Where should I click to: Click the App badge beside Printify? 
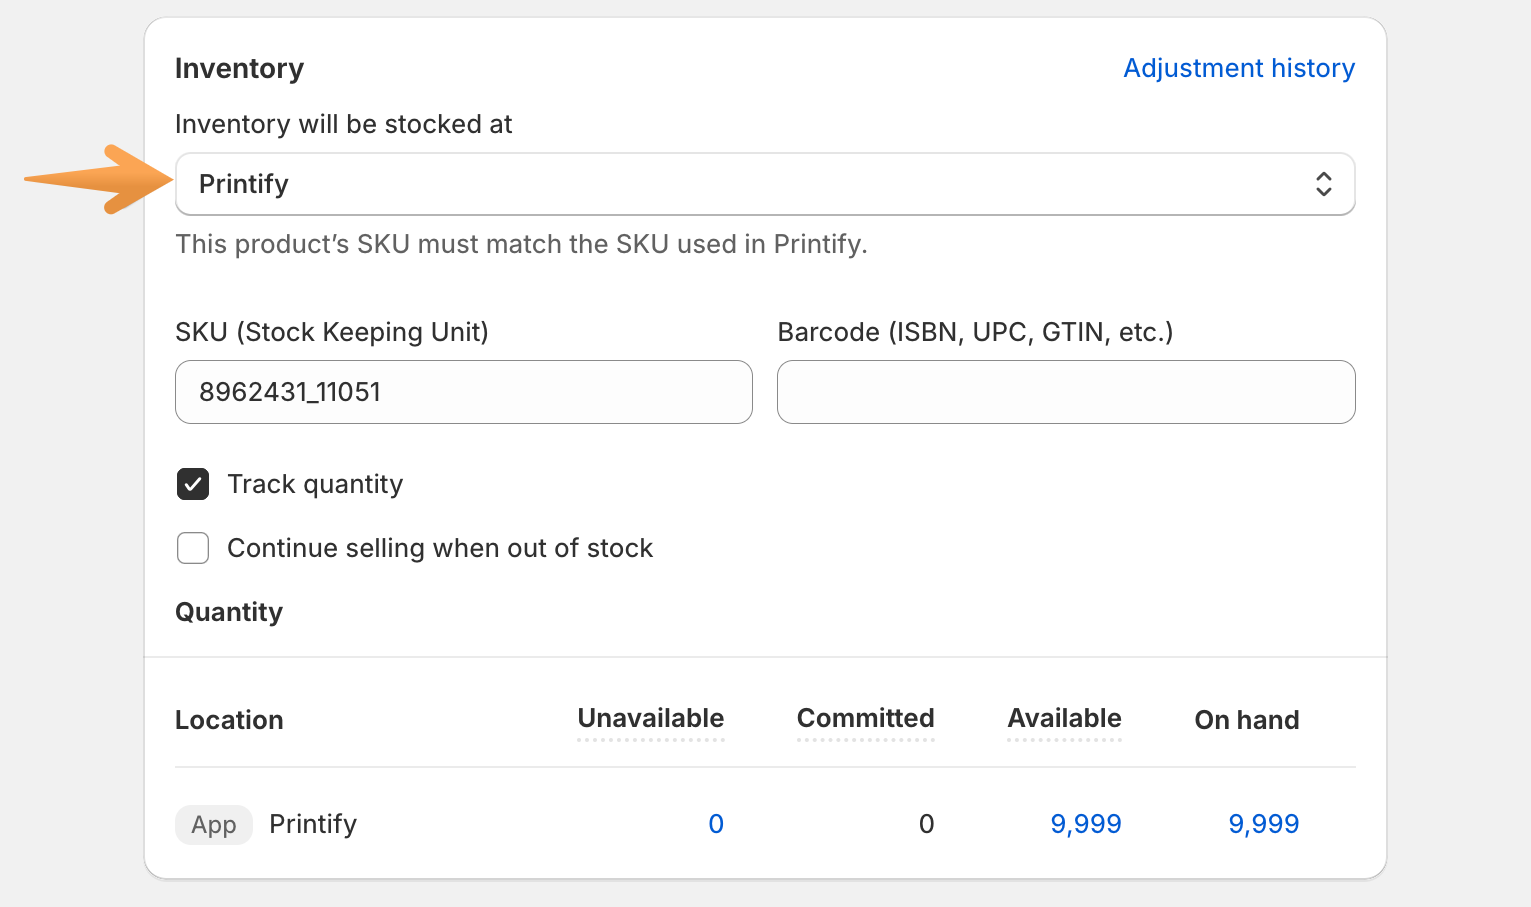(214, 825)
